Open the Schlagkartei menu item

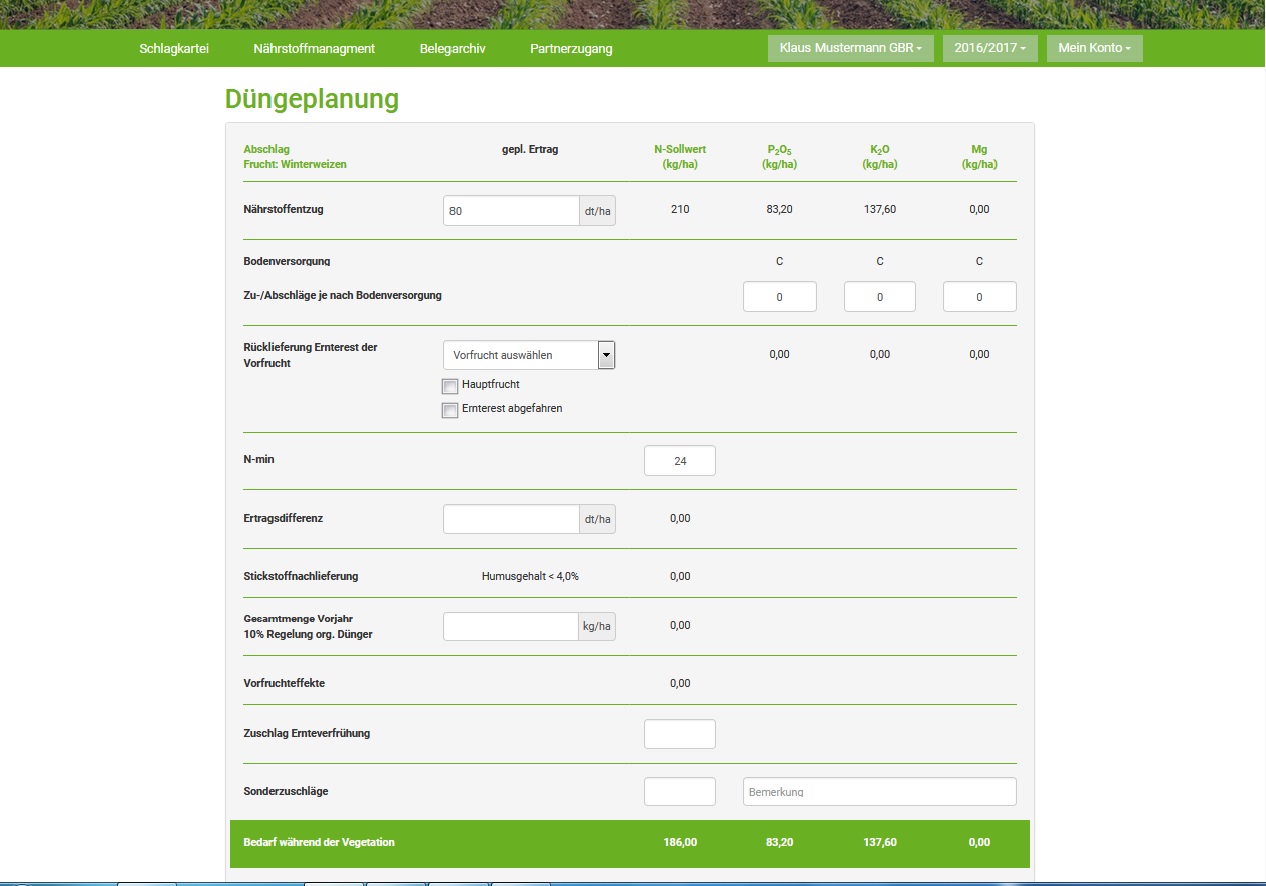(174, 48)
